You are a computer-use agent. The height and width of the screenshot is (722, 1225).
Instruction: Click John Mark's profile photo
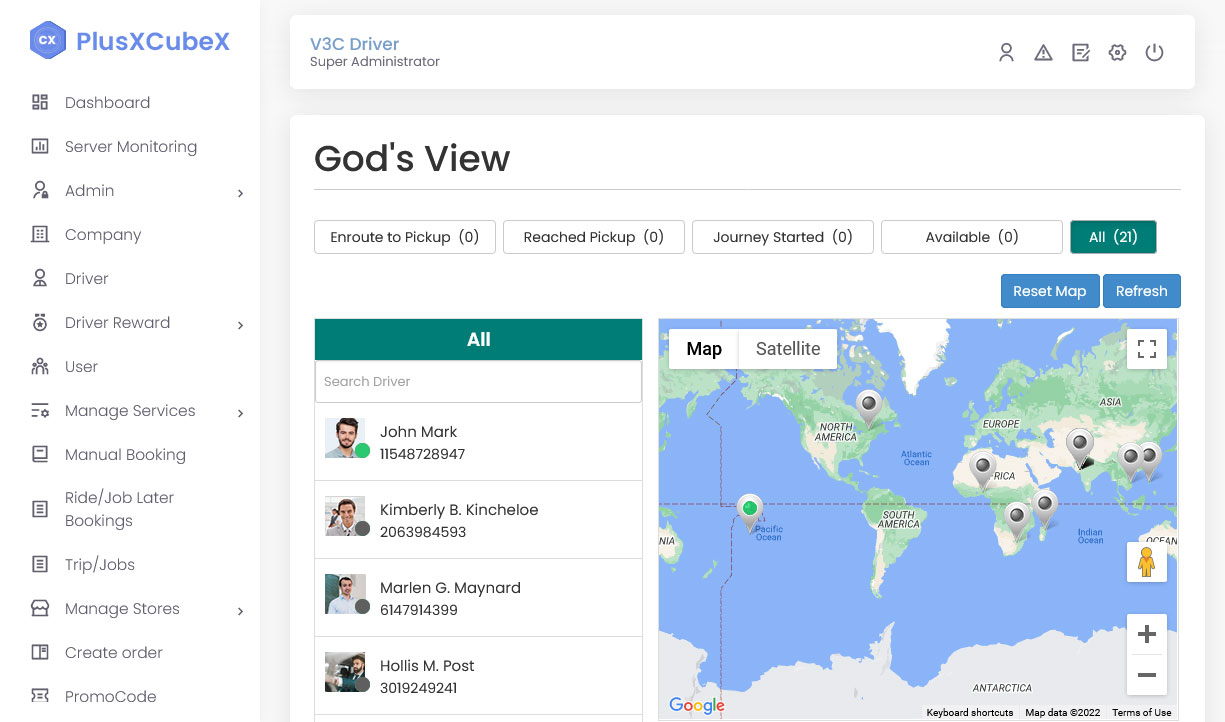point(345,438)
